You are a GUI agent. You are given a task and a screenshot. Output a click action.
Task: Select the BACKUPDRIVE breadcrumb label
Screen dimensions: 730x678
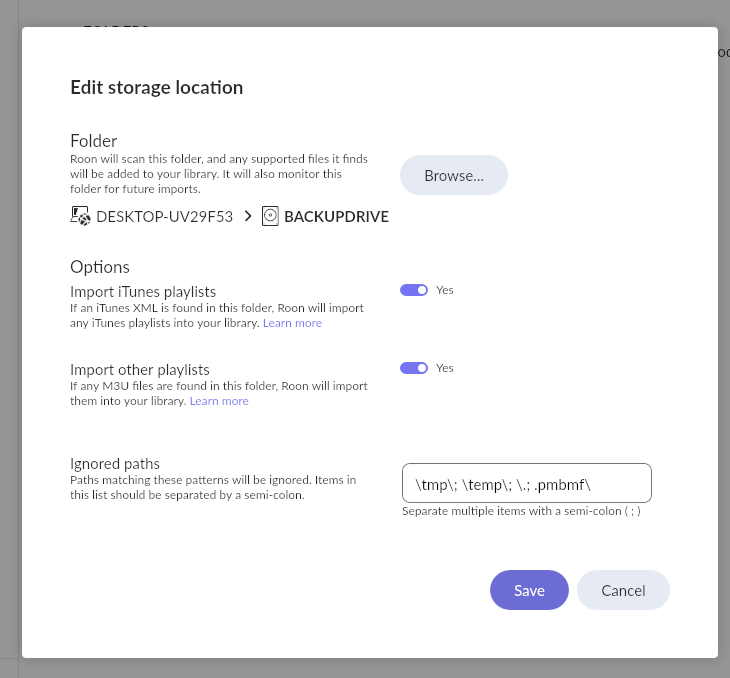(x=336, y=216)
